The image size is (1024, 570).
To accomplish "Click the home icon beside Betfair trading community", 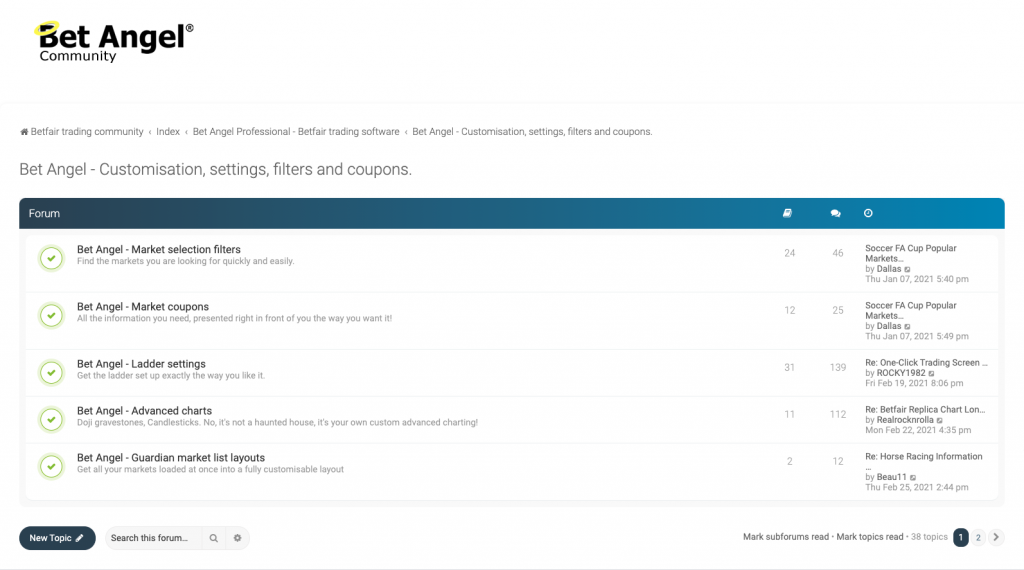I will tap(24, 132).
